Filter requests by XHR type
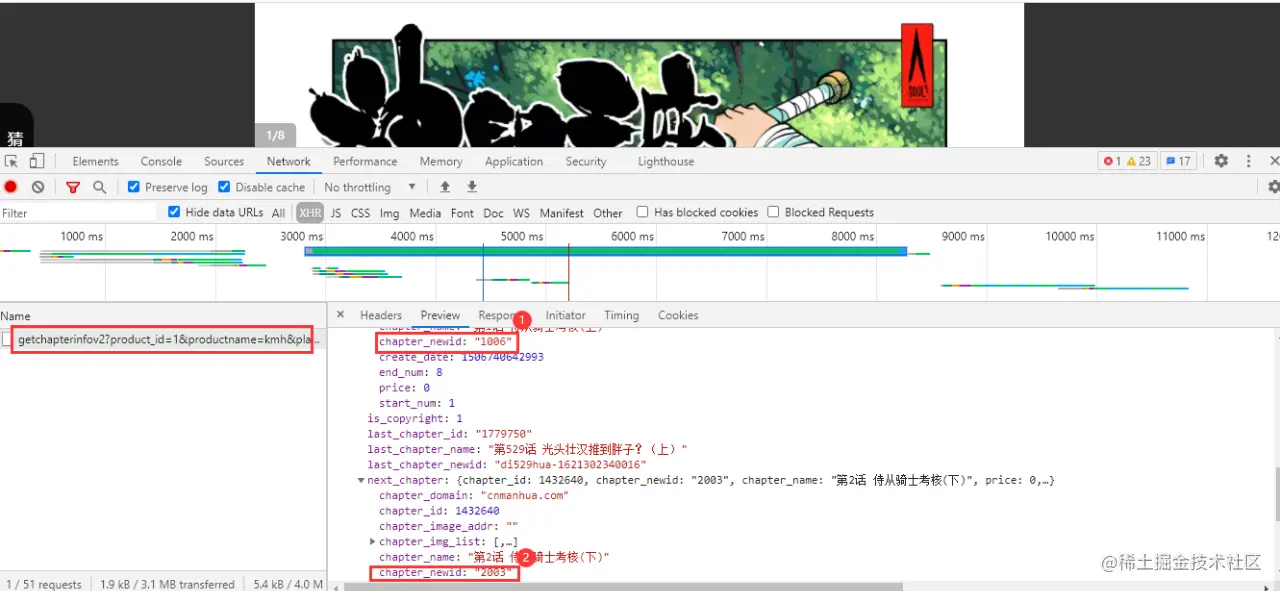The image size is (1280, 591). point(310,213)
